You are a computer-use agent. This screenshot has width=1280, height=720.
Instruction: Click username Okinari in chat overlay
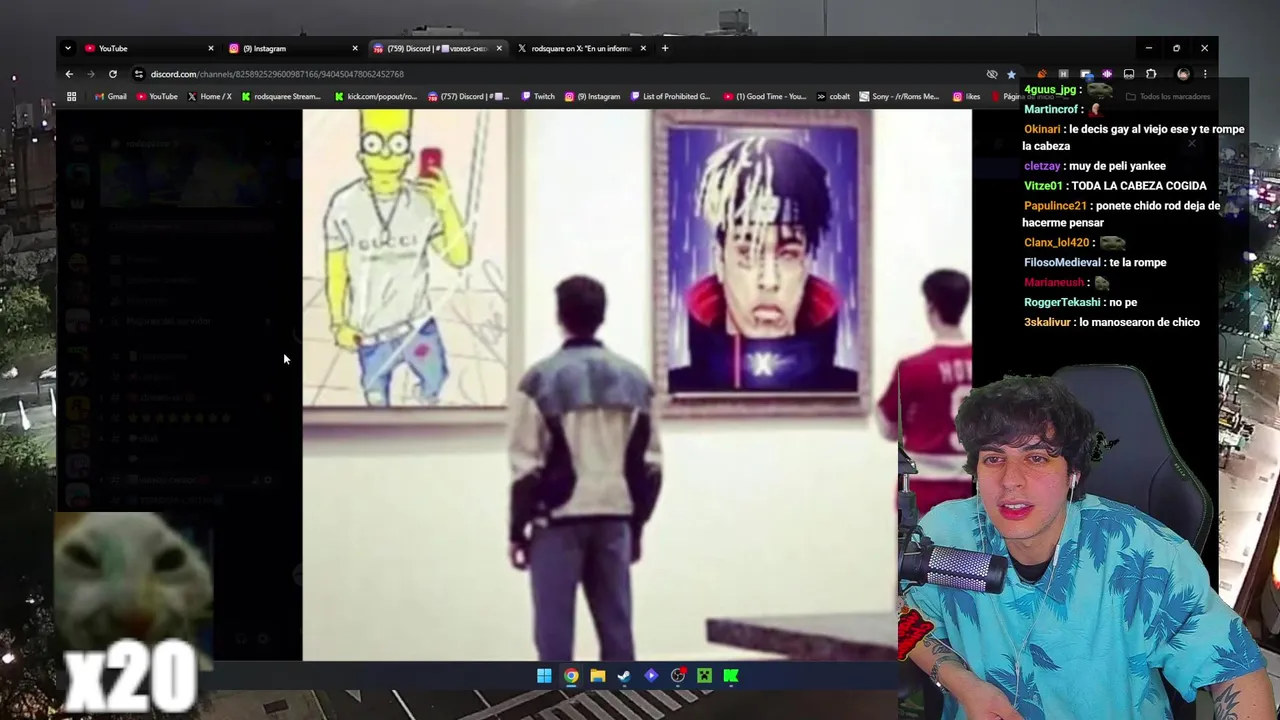[x=1042, y=129]
